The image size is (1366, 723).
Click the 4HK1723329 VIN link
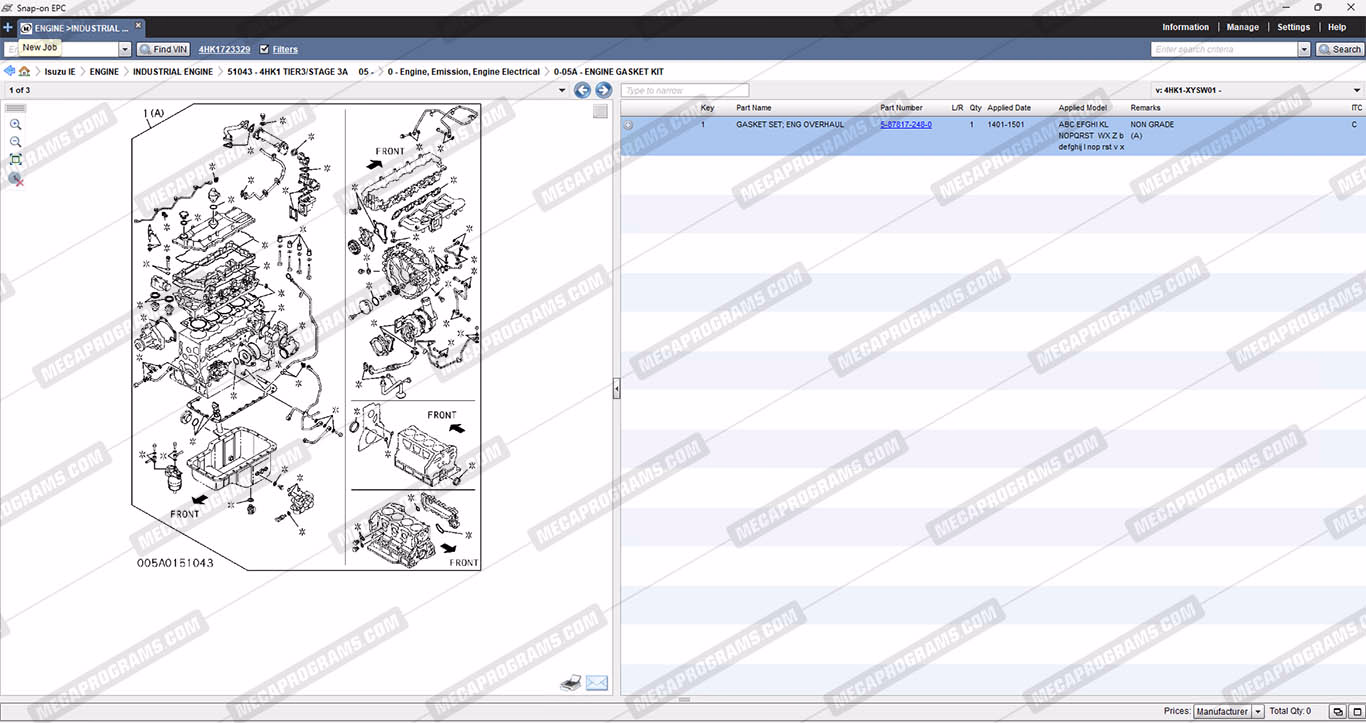[224, 49]
